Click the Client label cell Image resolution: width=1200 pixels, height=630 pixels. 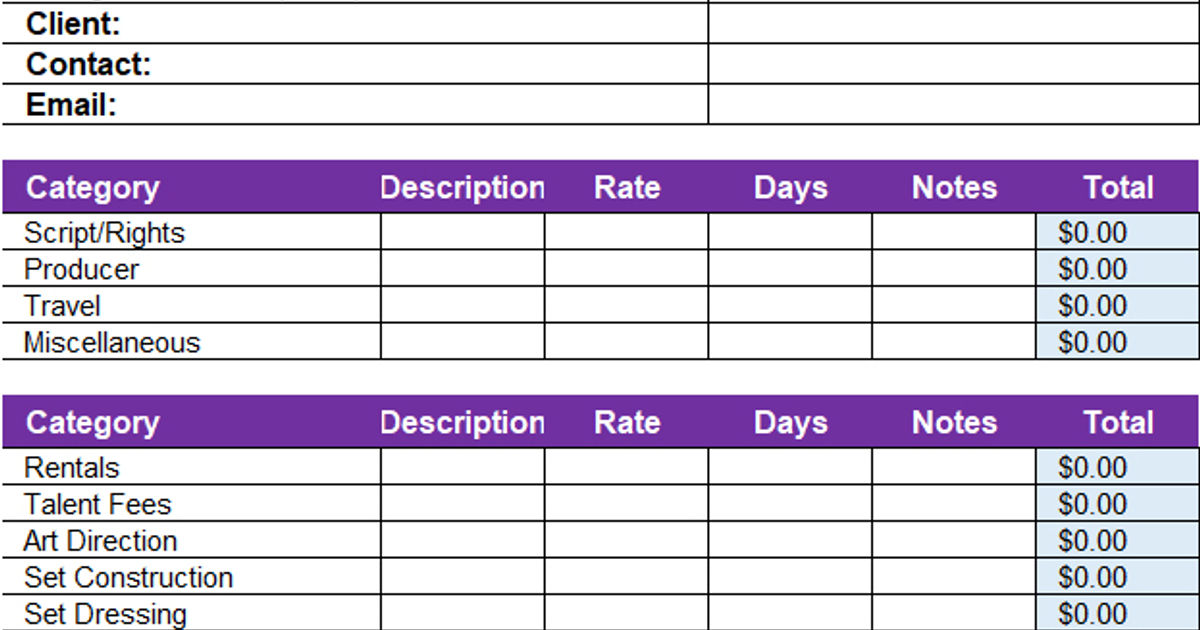(73, 23)
